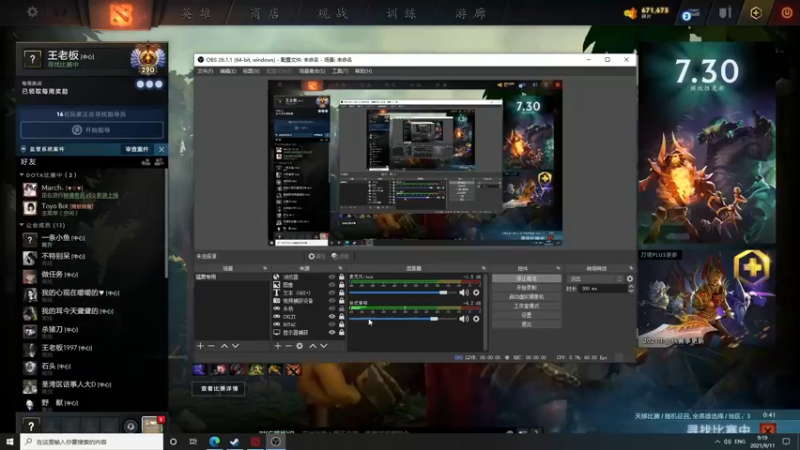Open OBS 编辑(E) menu
Screen dimensions: 800x450
pyautogui.click(x=228, y=71)
